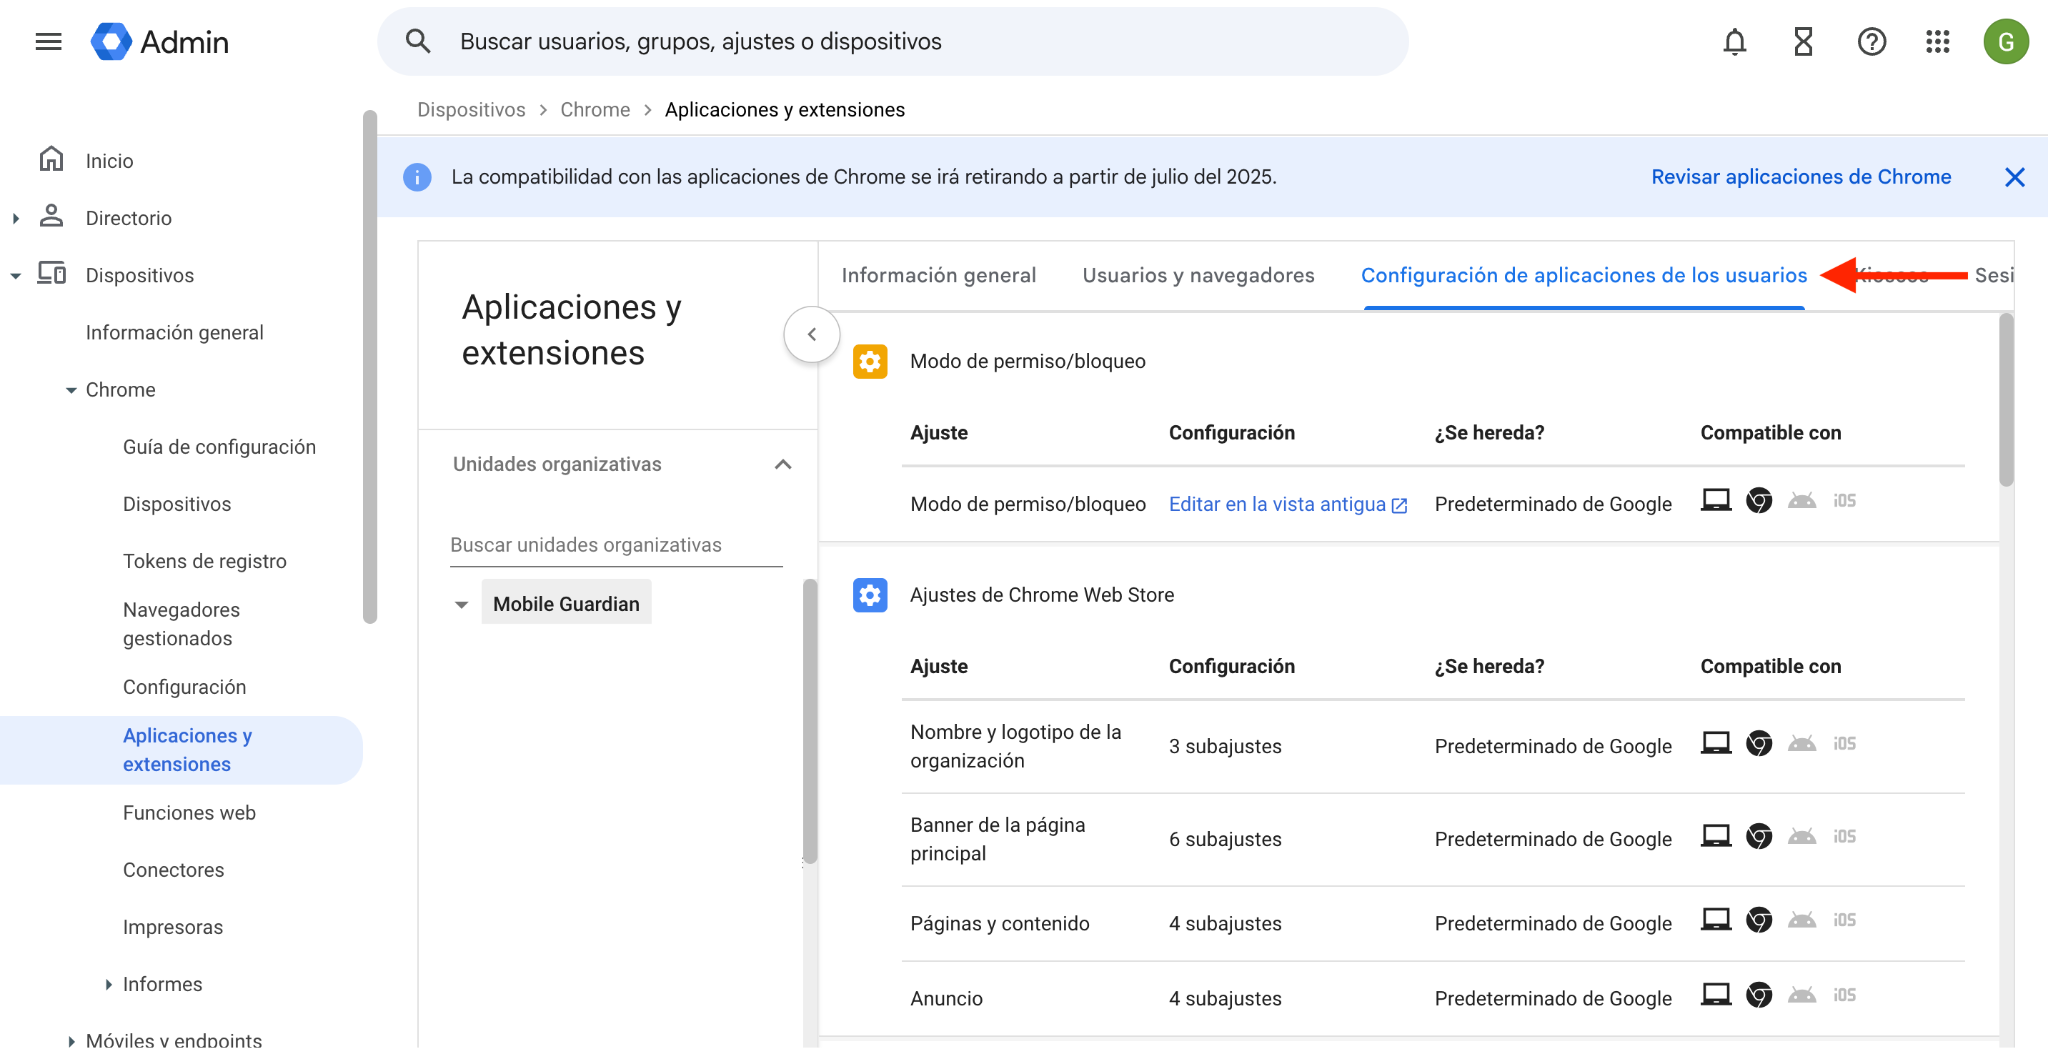Click the Google Admin logo

click(161, 42)
